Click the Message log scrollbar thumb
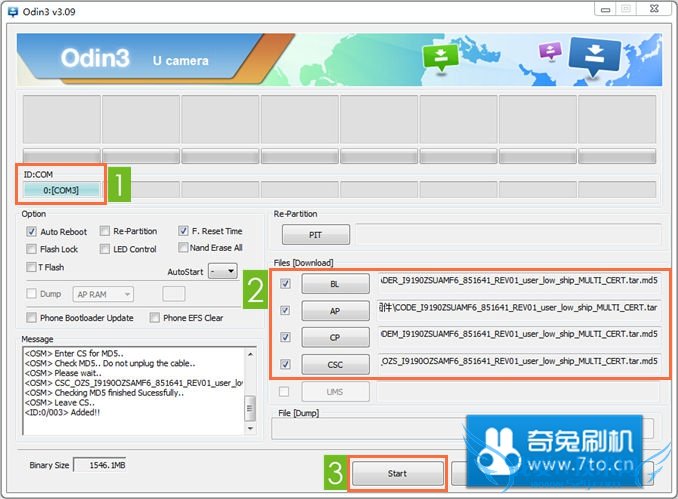 pos(250,408)
